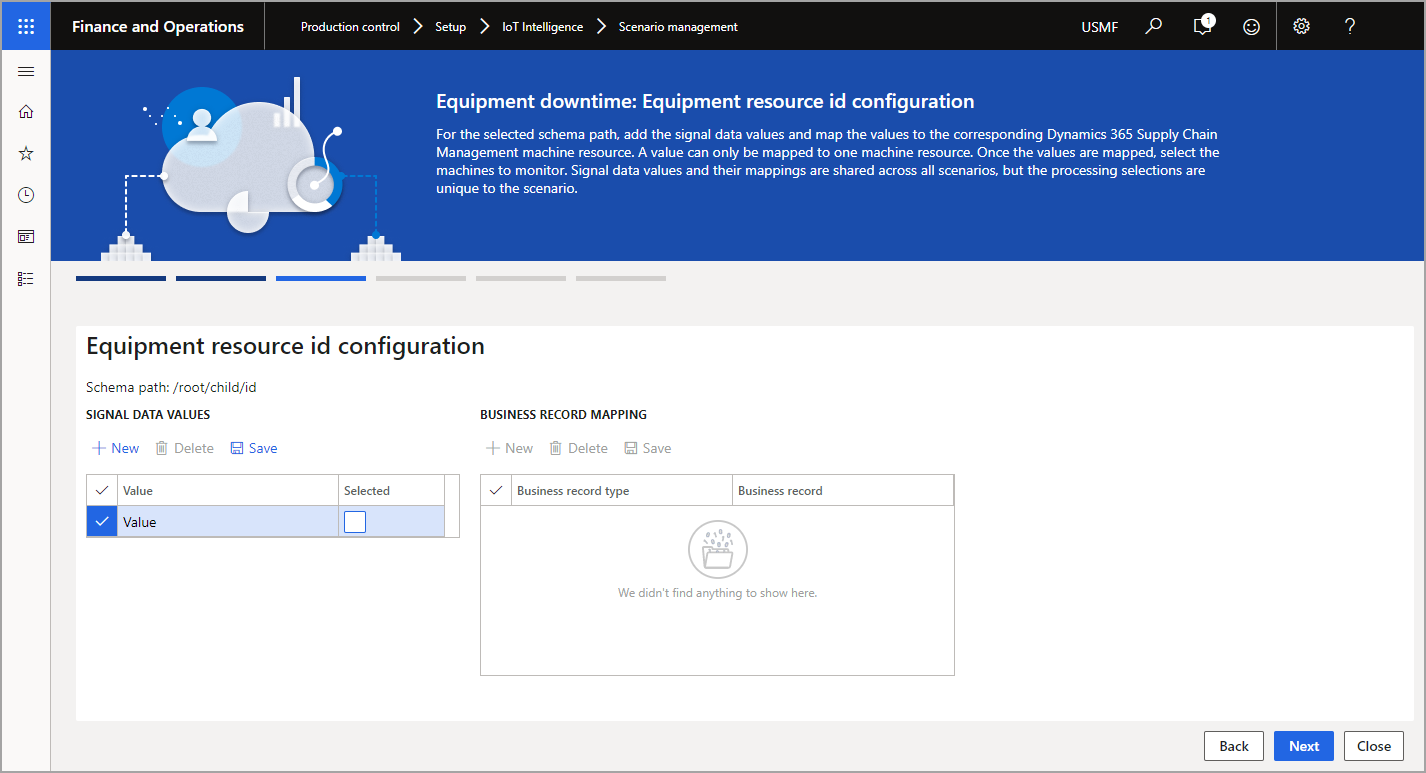The width and height of the screenshot is (1426, 773).
Task: Add New signal data value
Action: [116, 448]
